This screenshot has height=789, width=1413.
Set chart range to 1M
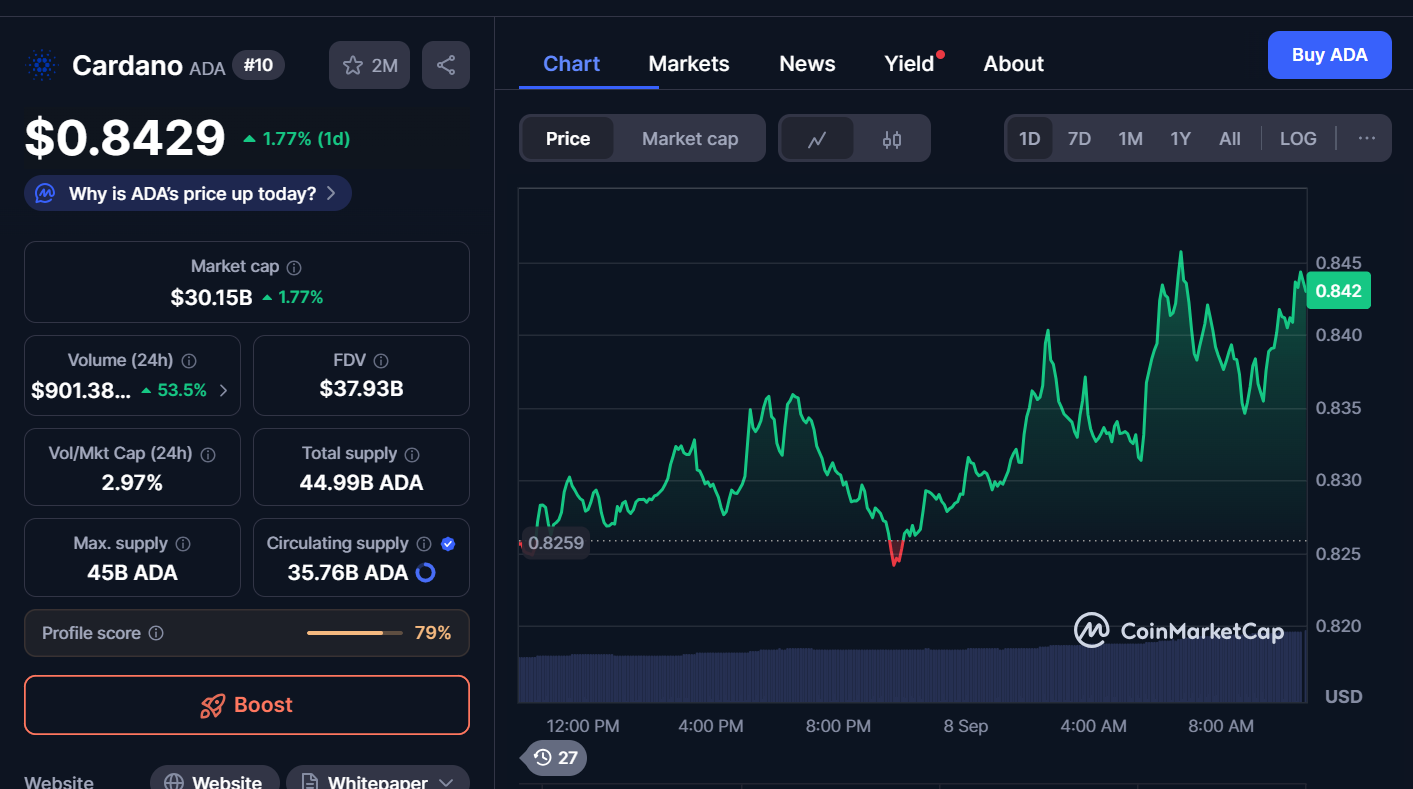[x=1130, y=139]
